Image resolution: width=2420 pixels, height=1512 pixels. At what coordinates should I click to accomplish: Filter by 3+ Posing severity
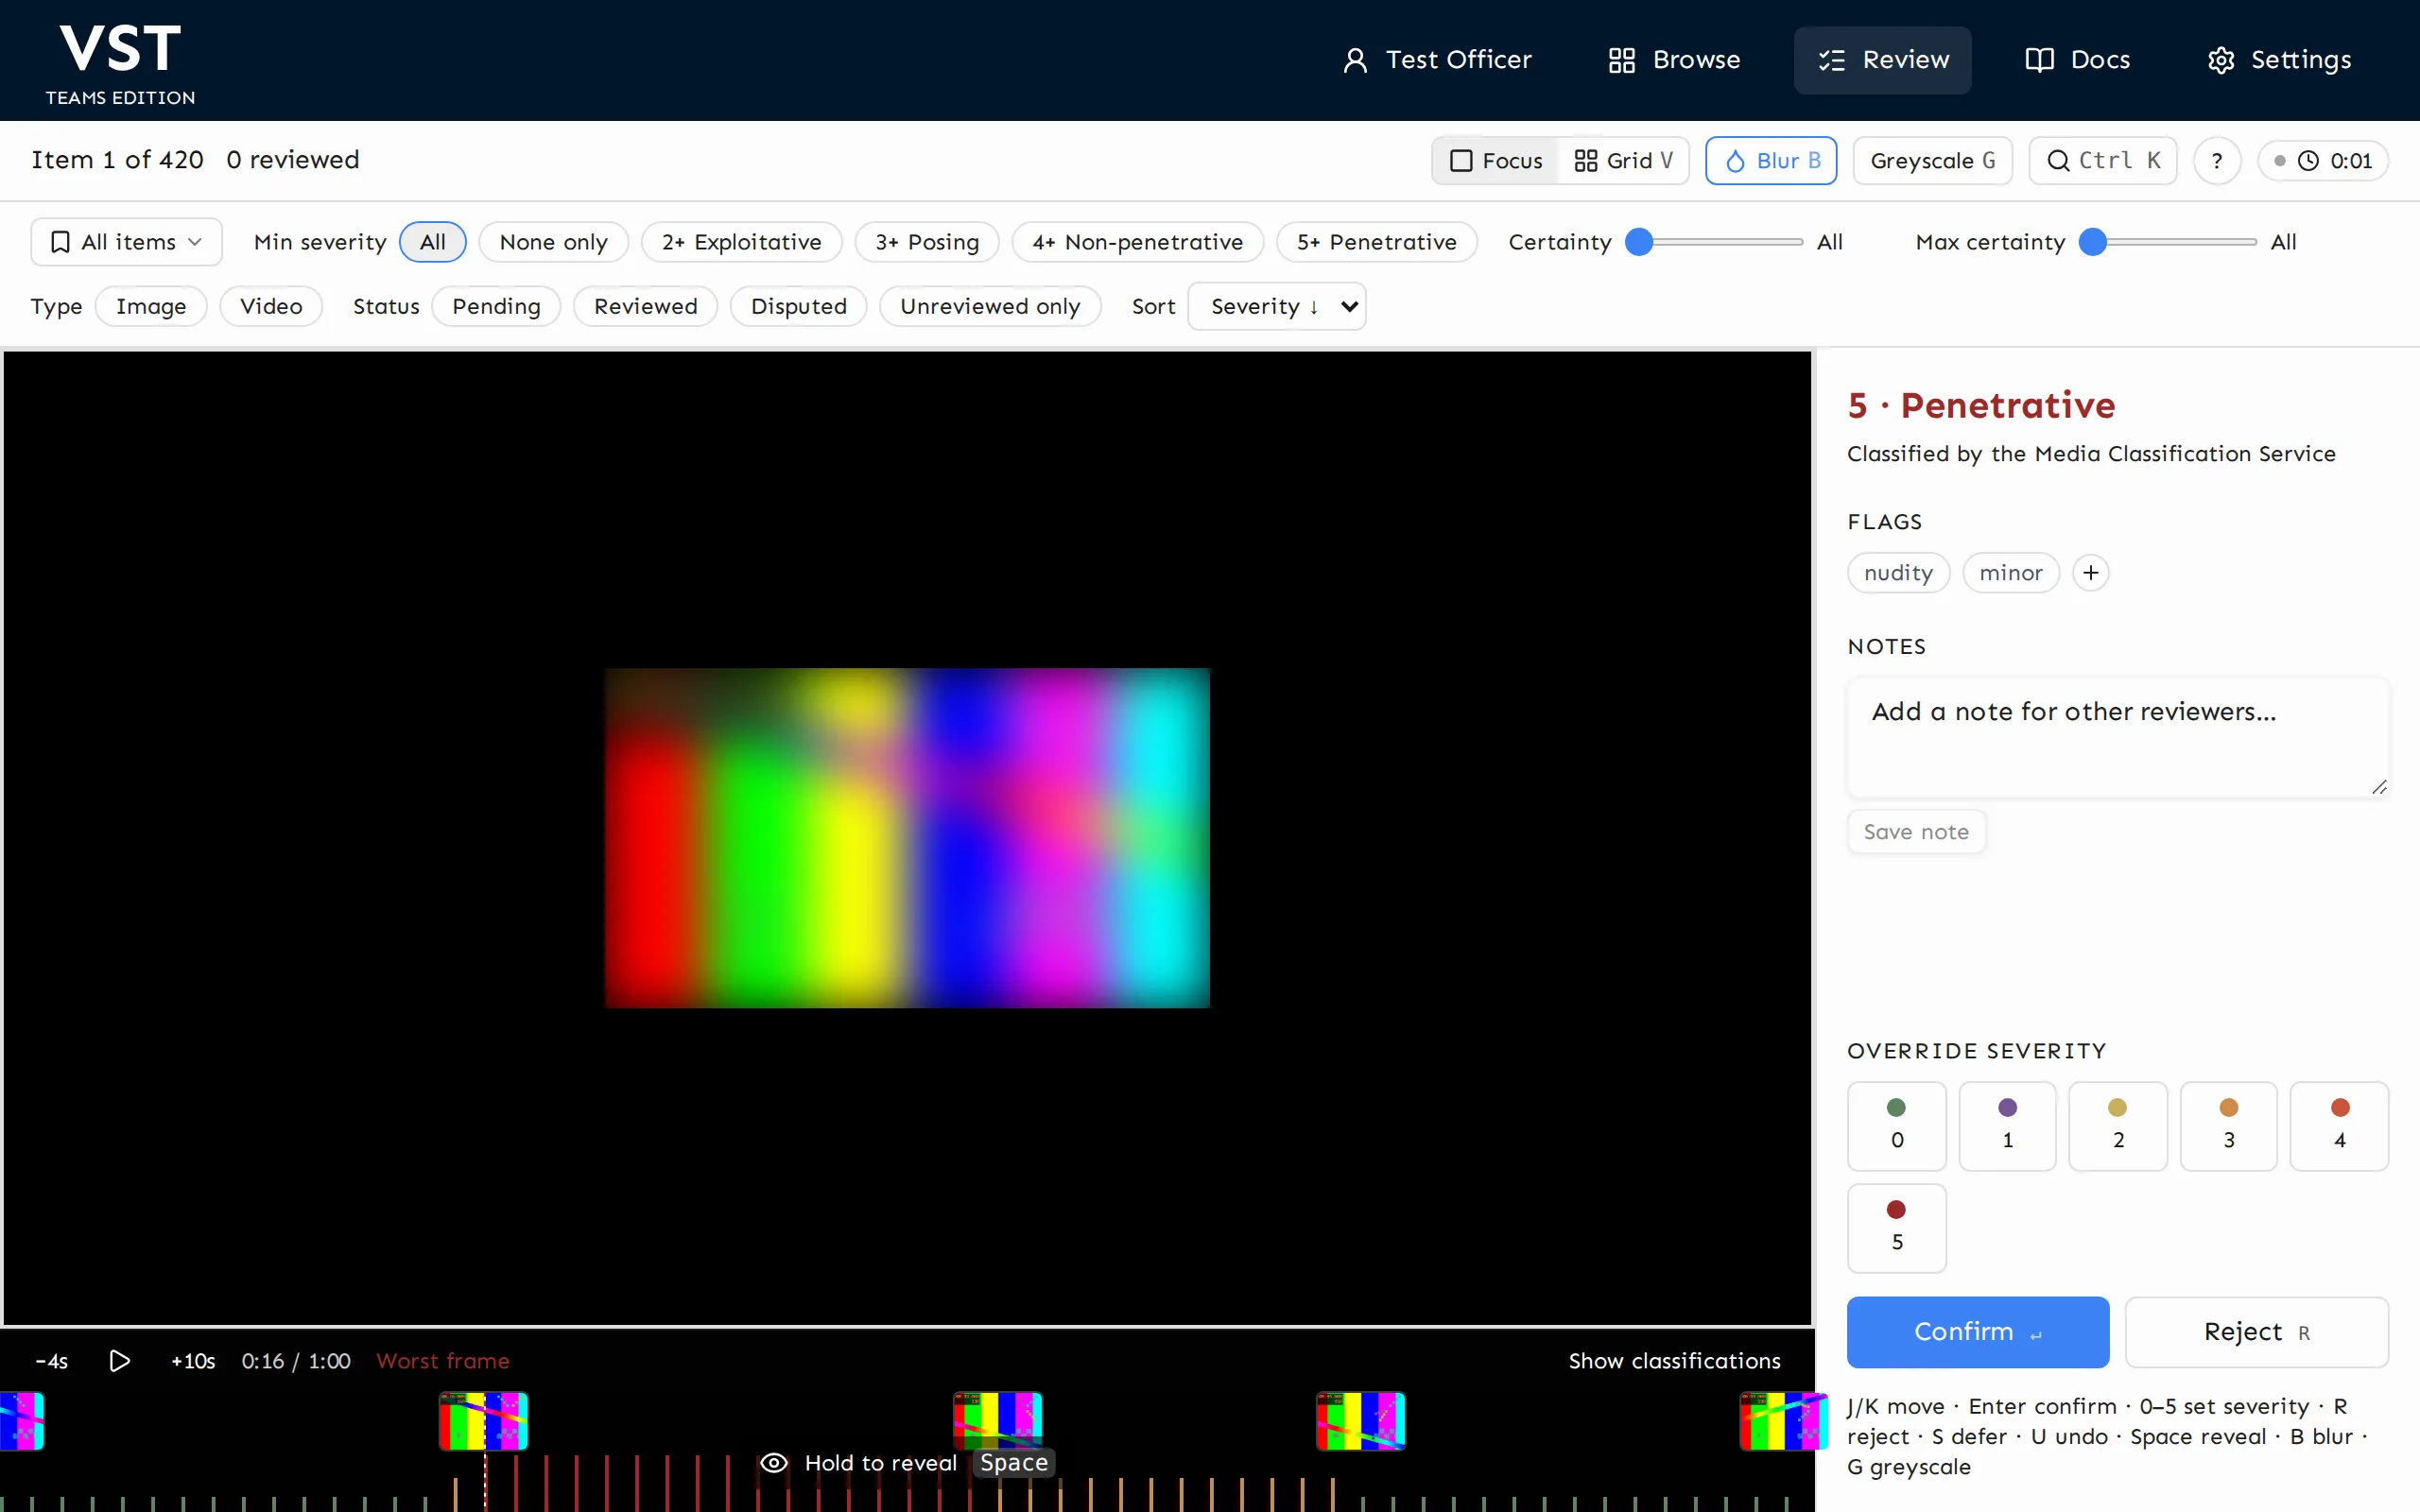pos(927,242)
